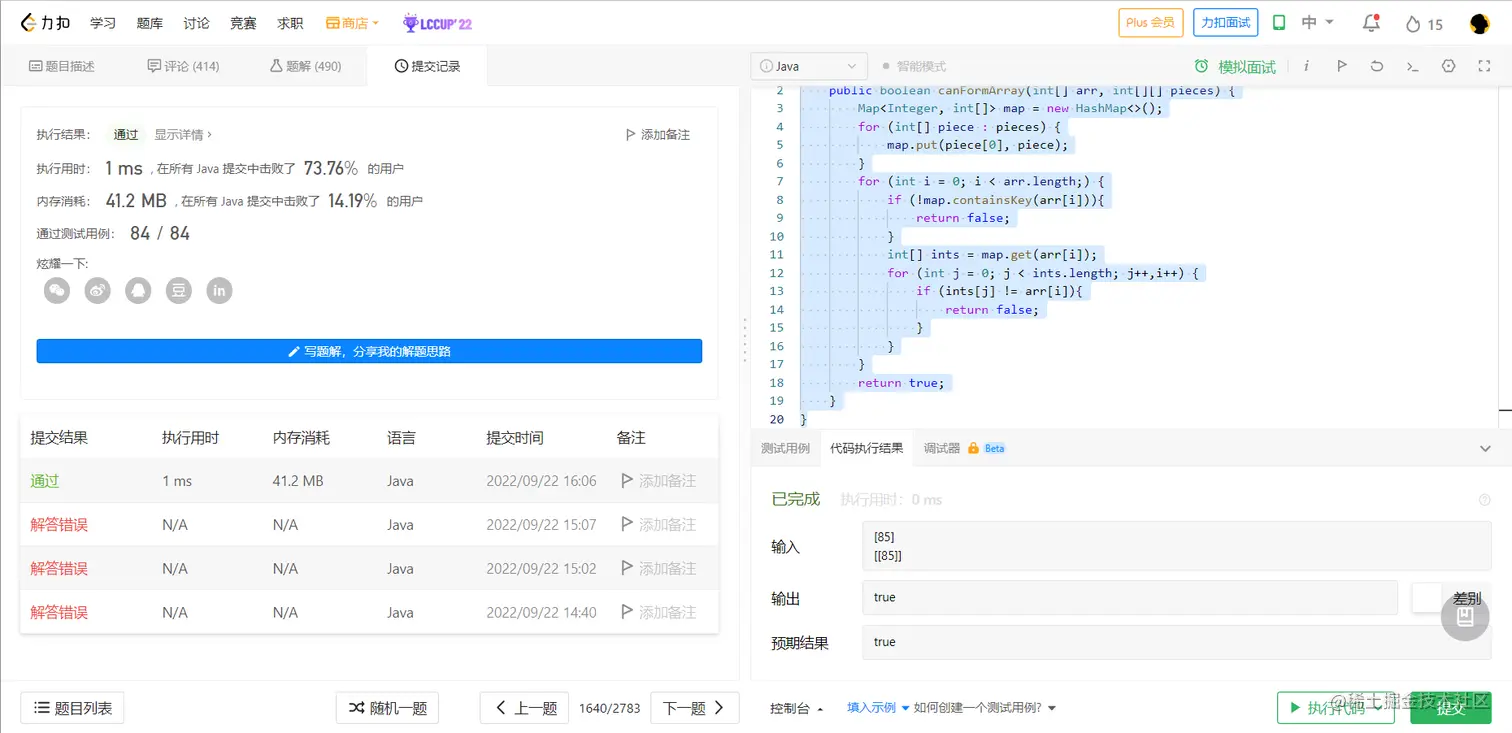Expand 显示详情 result details
The image size is (1512, 733).
click(x=183, y=135)
